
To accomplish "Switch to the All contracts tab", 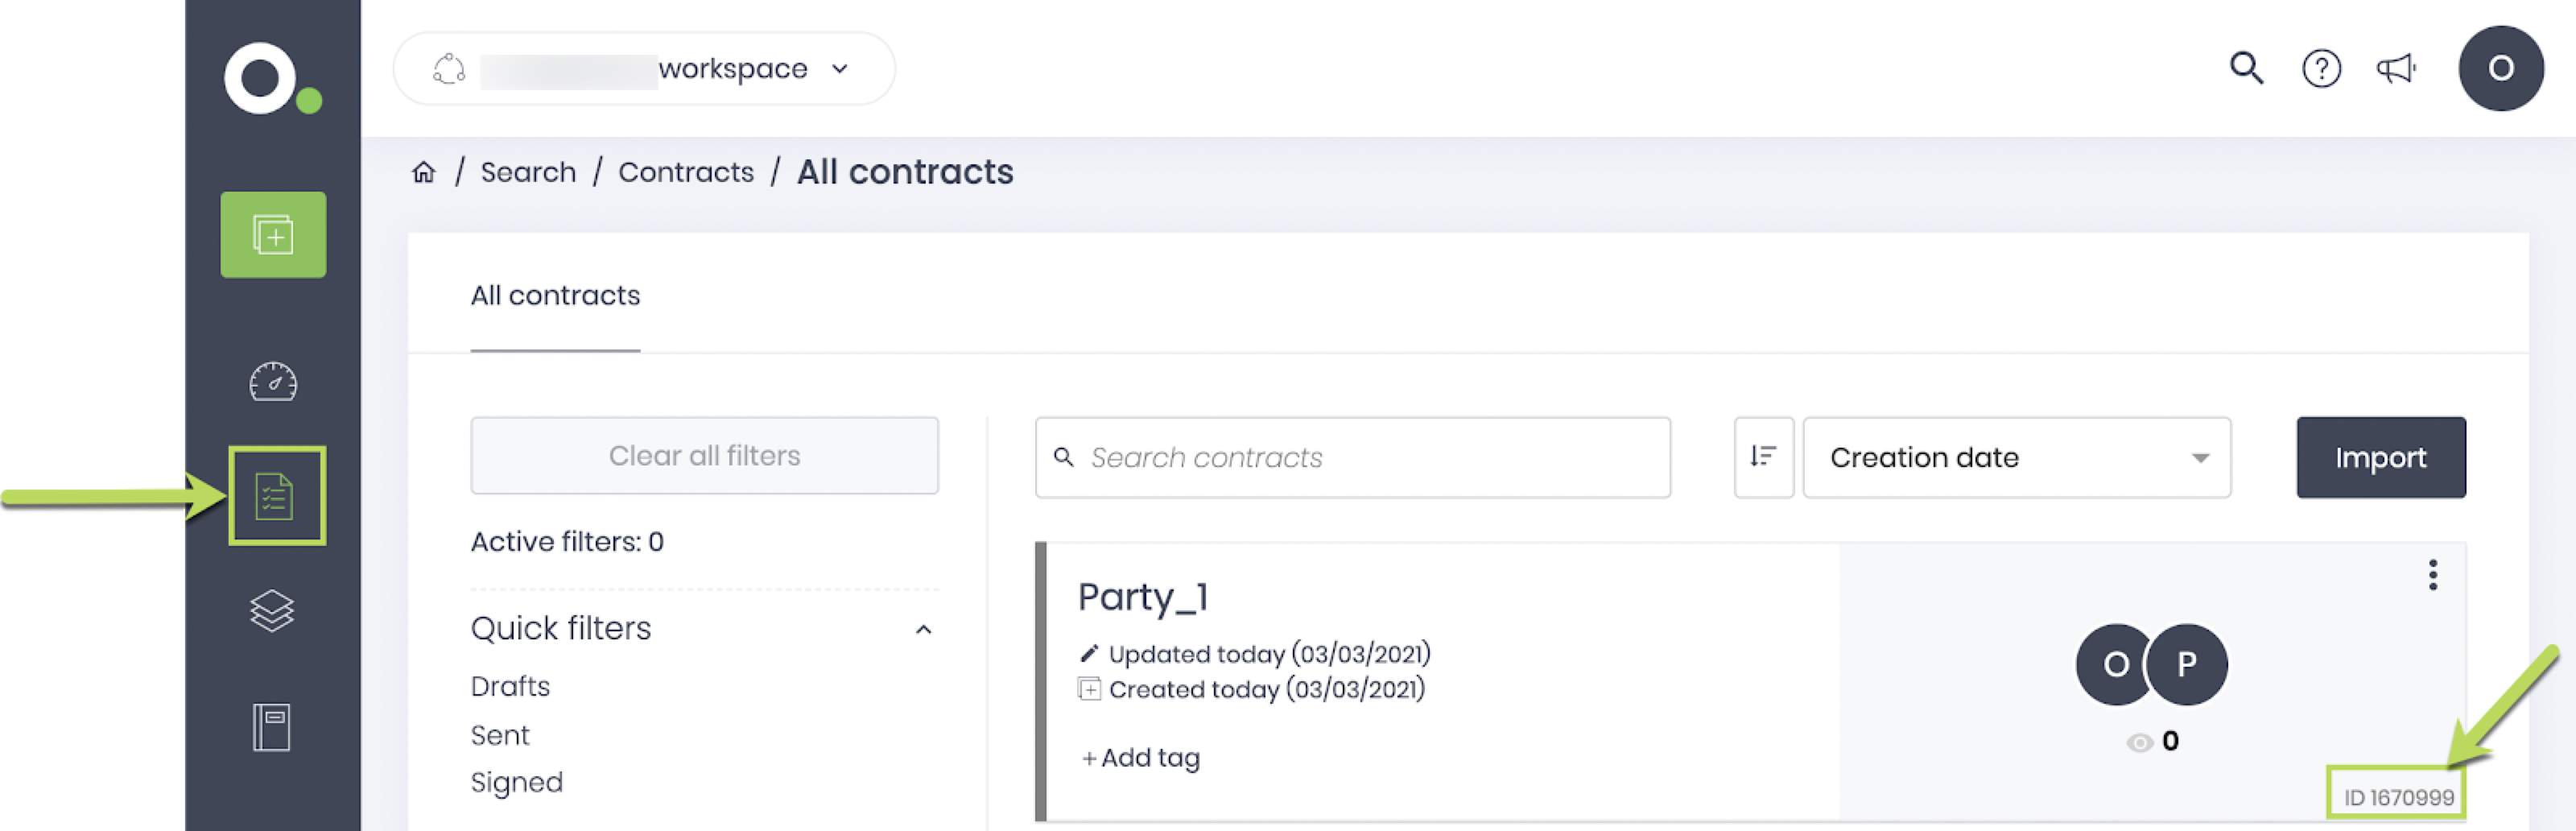I will (x=555, y=295).
